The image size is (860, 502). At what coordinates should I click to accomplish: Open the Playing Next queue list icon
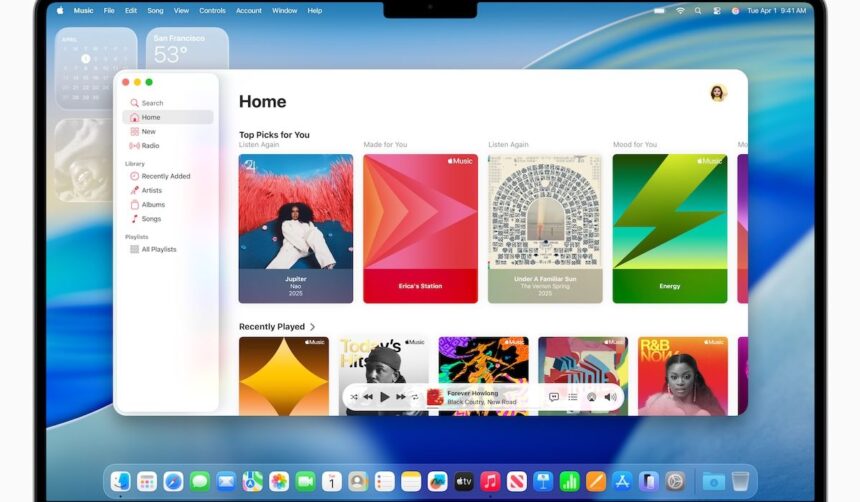point(573,397)
